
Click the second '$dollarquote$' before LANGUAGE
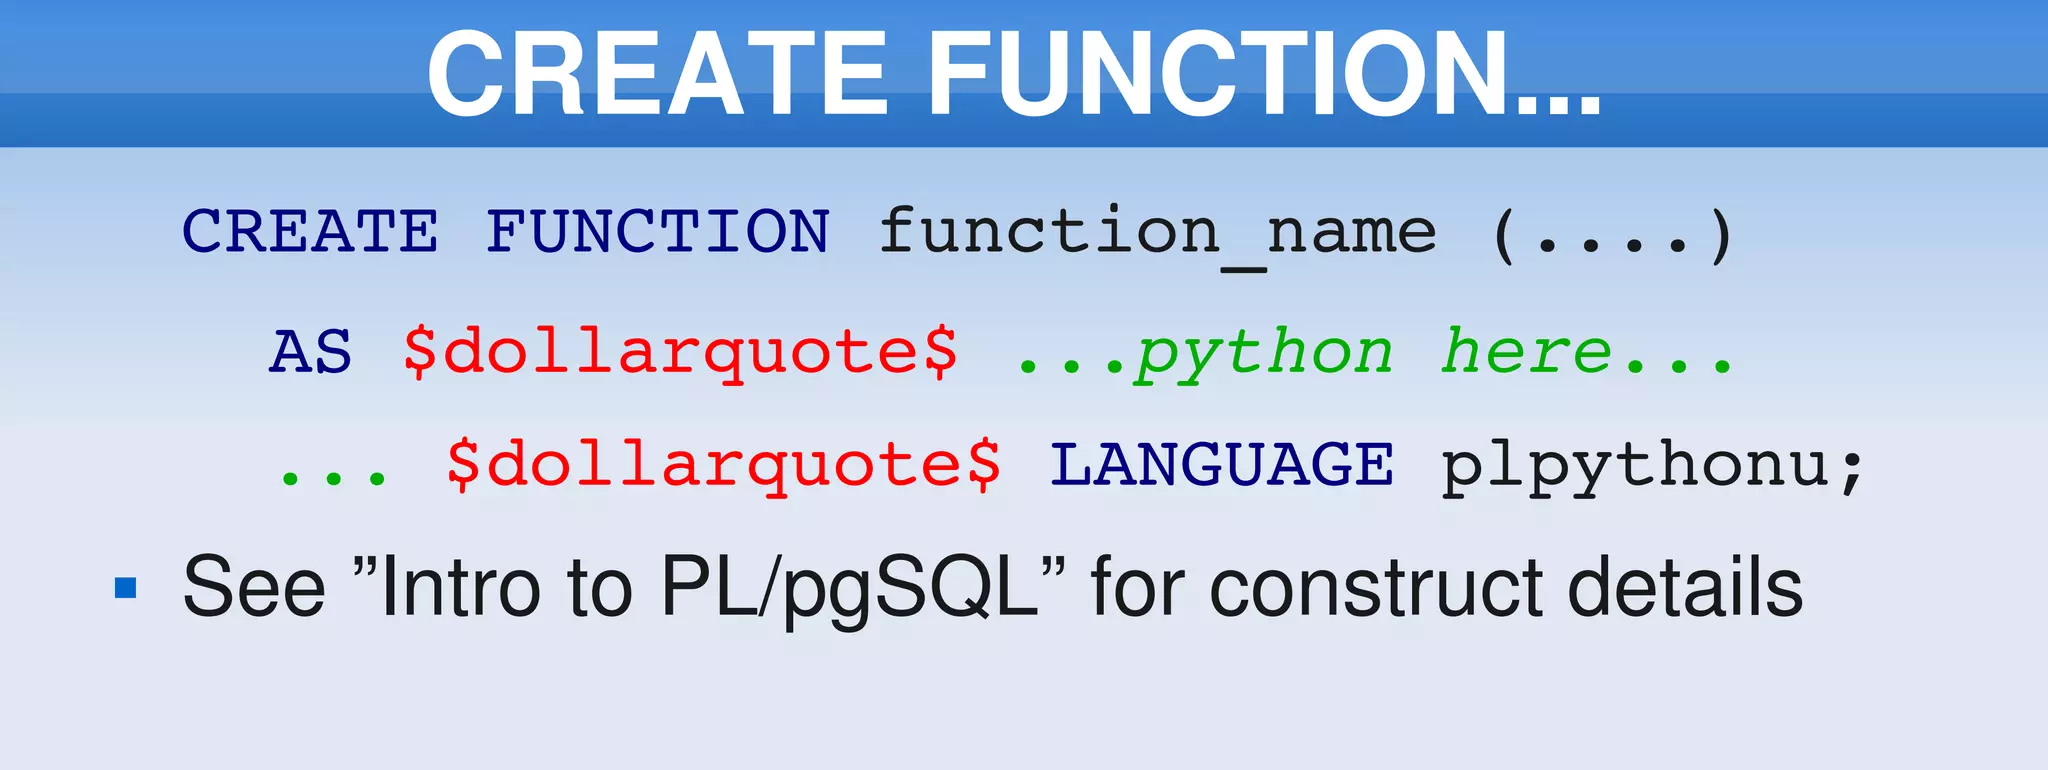tap(723, 465)
